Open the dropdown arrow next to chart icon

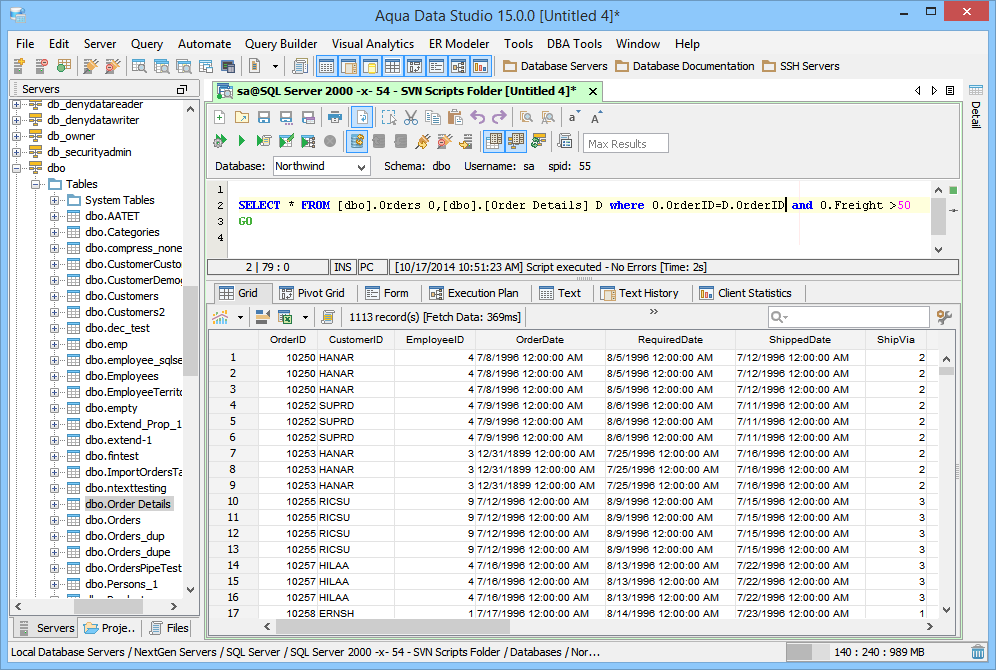point(240,317)
